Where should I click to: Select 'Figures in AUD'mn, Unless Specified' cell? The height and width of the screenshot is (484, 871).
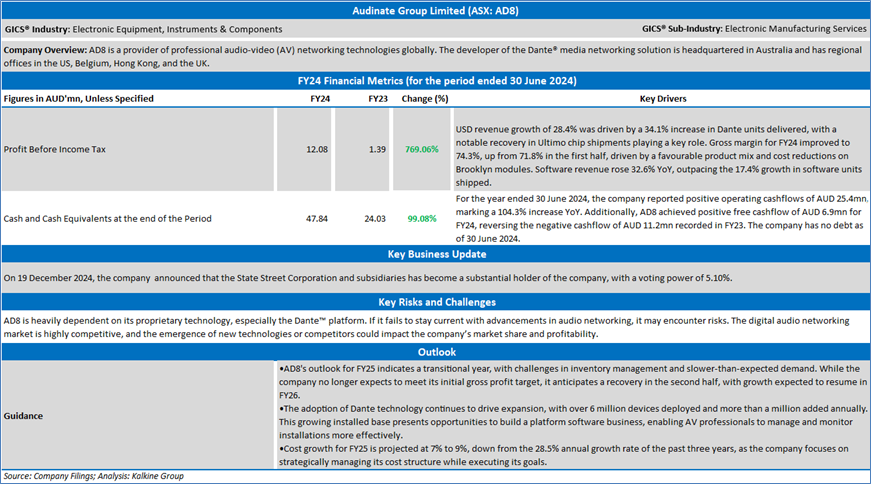[x=78, y=99]
